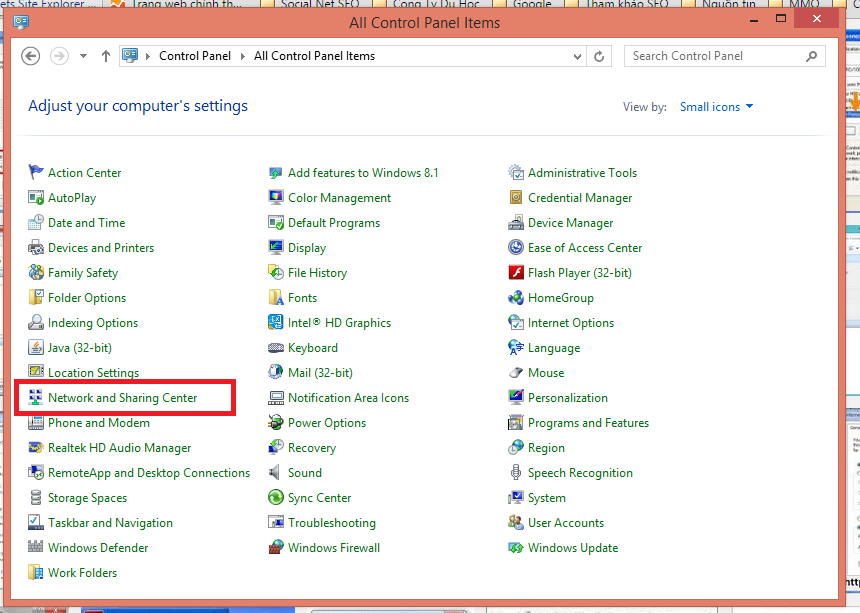Open Programs and Features link
This screenshot has height=613, width=860.
pos(588,423)
